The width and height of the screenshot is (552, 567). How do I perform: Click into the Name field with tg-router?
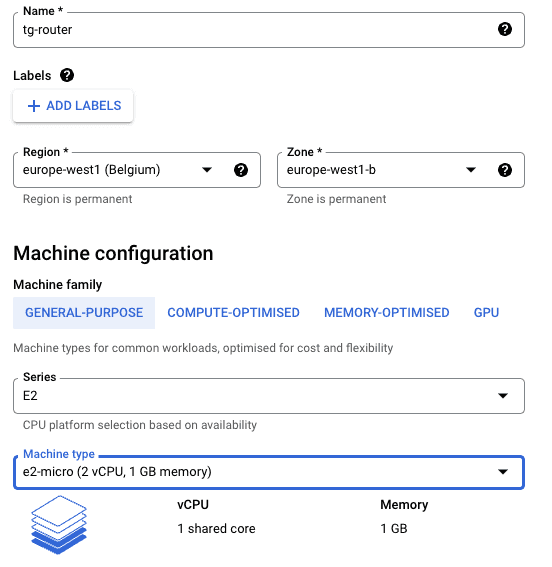(269, 30)
